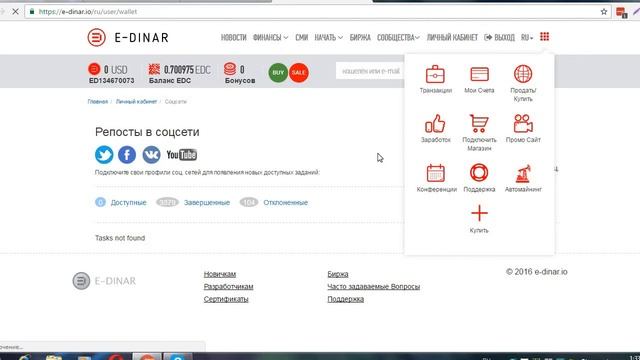Click the USD balance coin icon
The height and width of the screenshot is (360, 640).
(94, 69)
